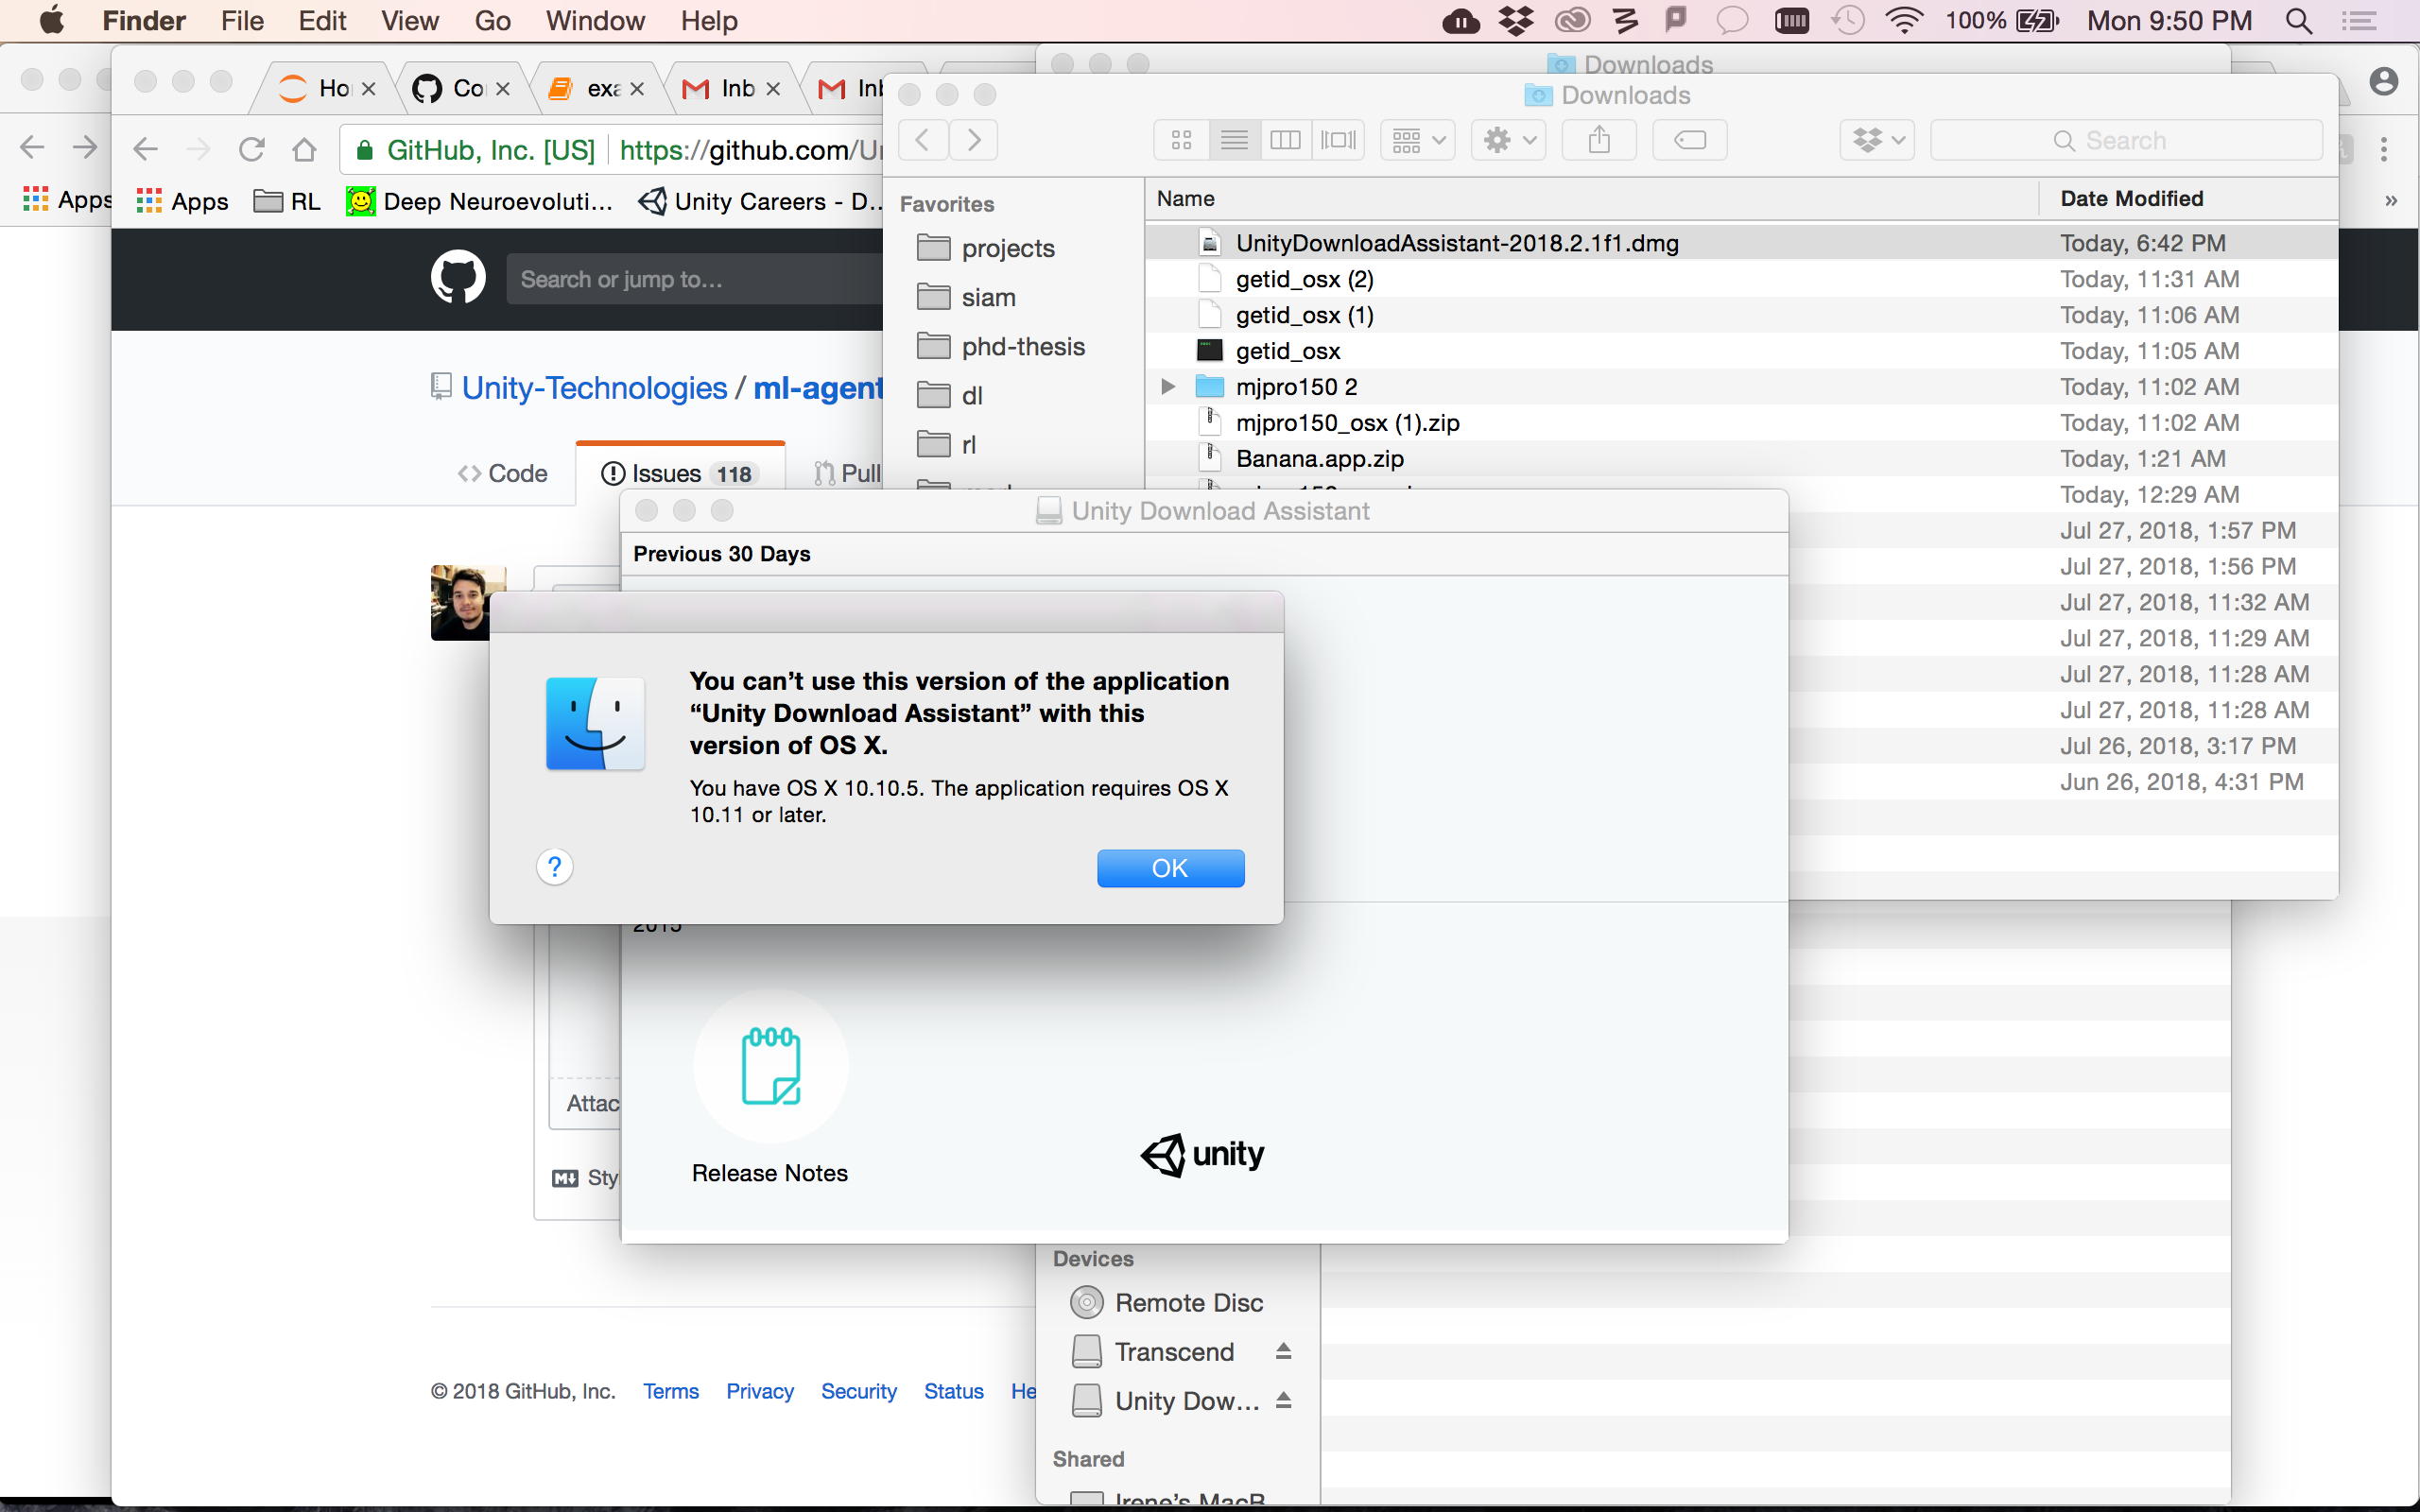Click OK to dismiss the OS X alert
The width and height of the screenshot is (2420, 1512).
coord(1170,868)
